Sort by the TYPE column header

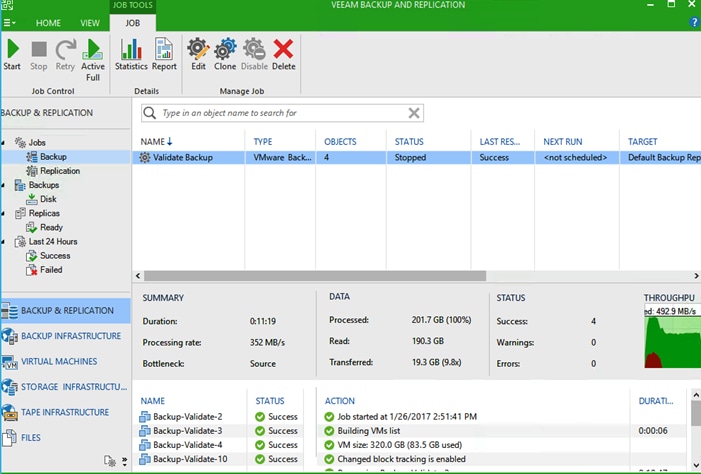tap(263, 142)
